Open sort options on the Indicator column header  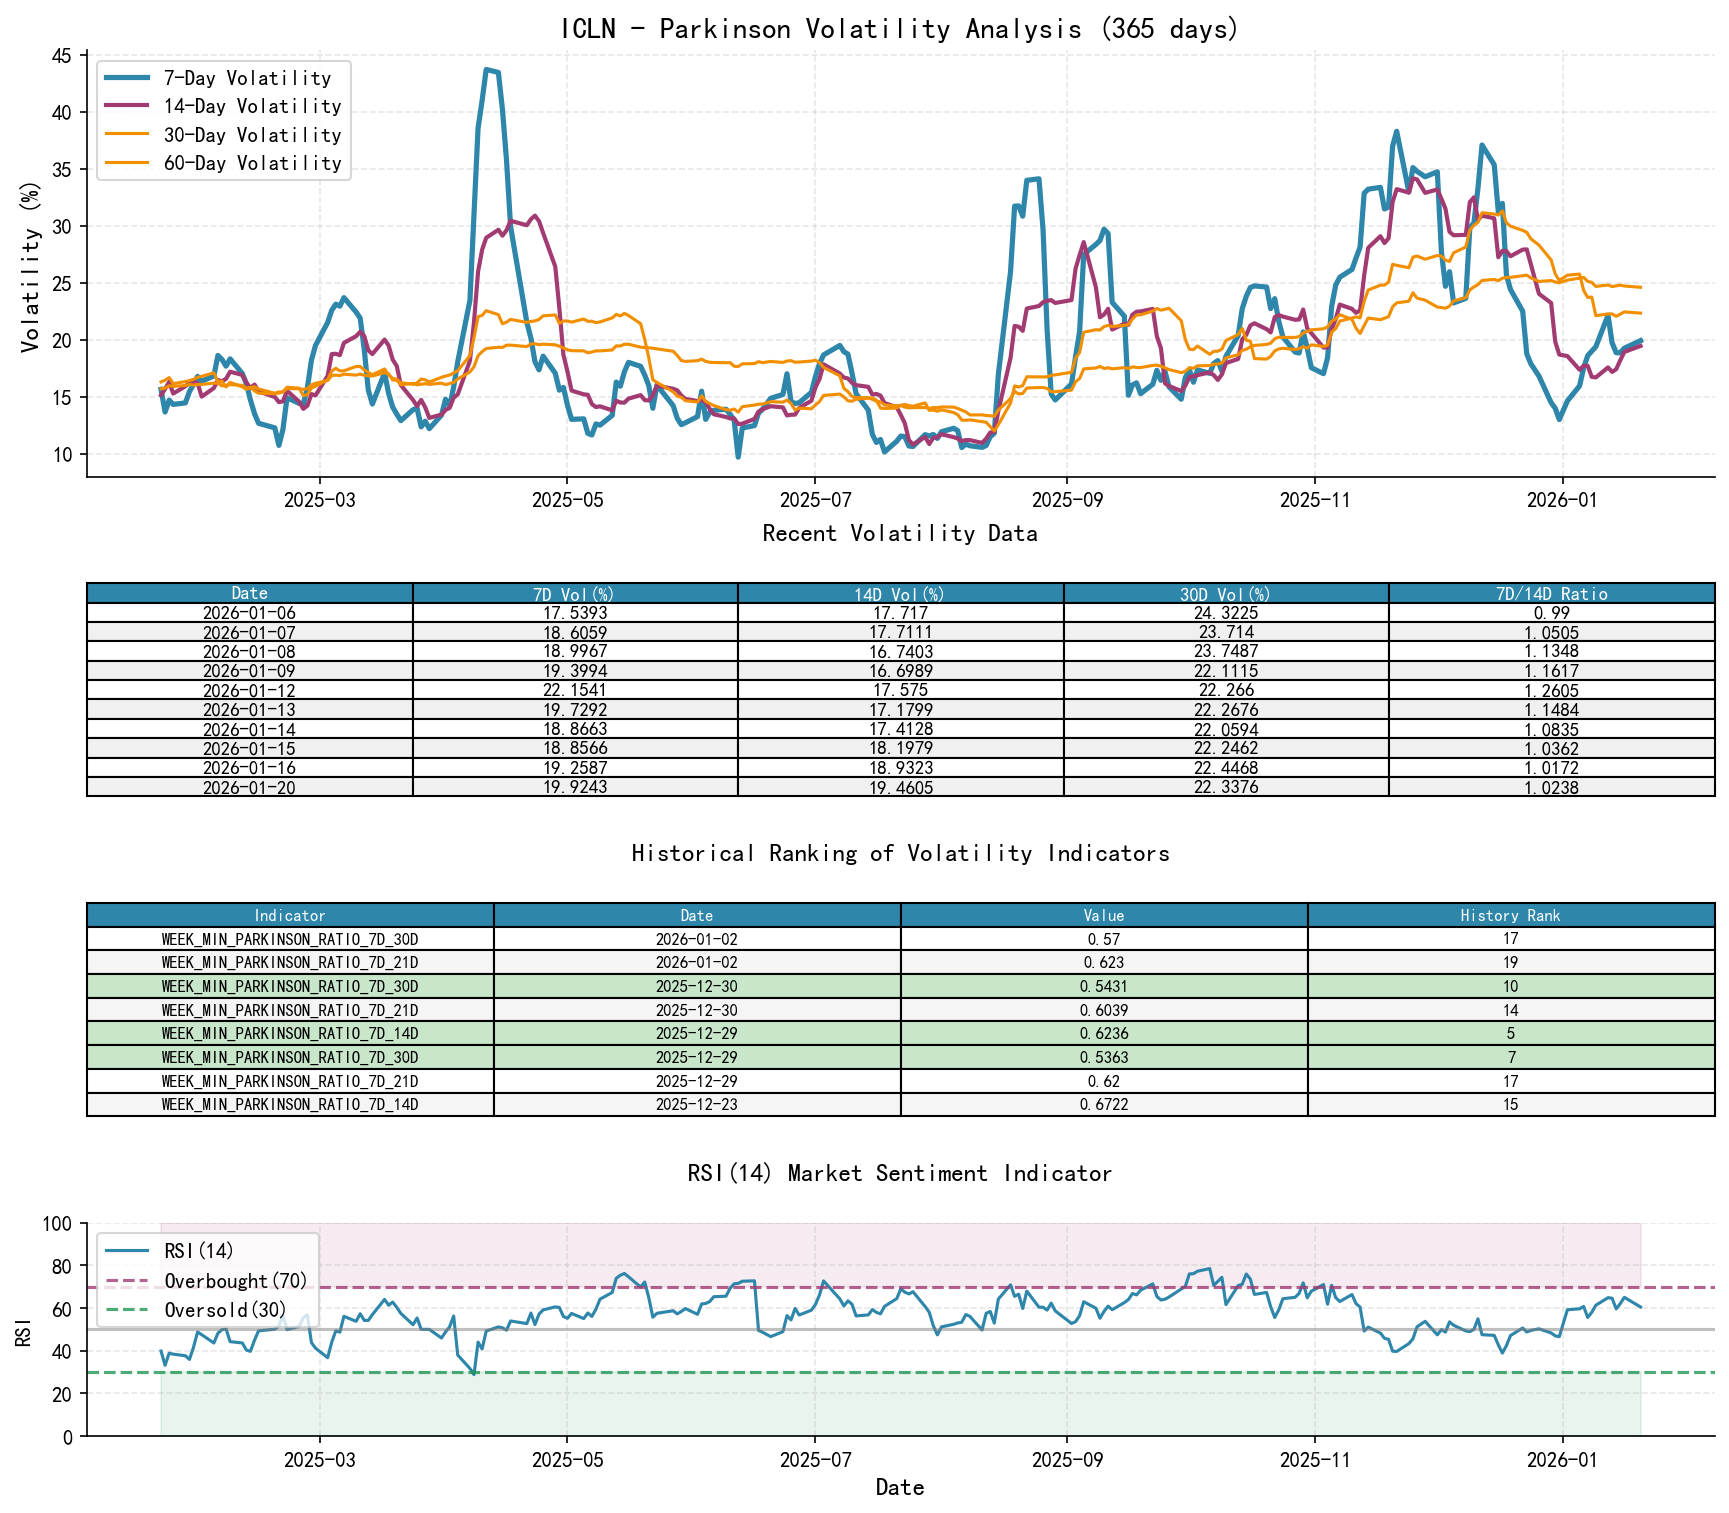click(x=290, y=916)
